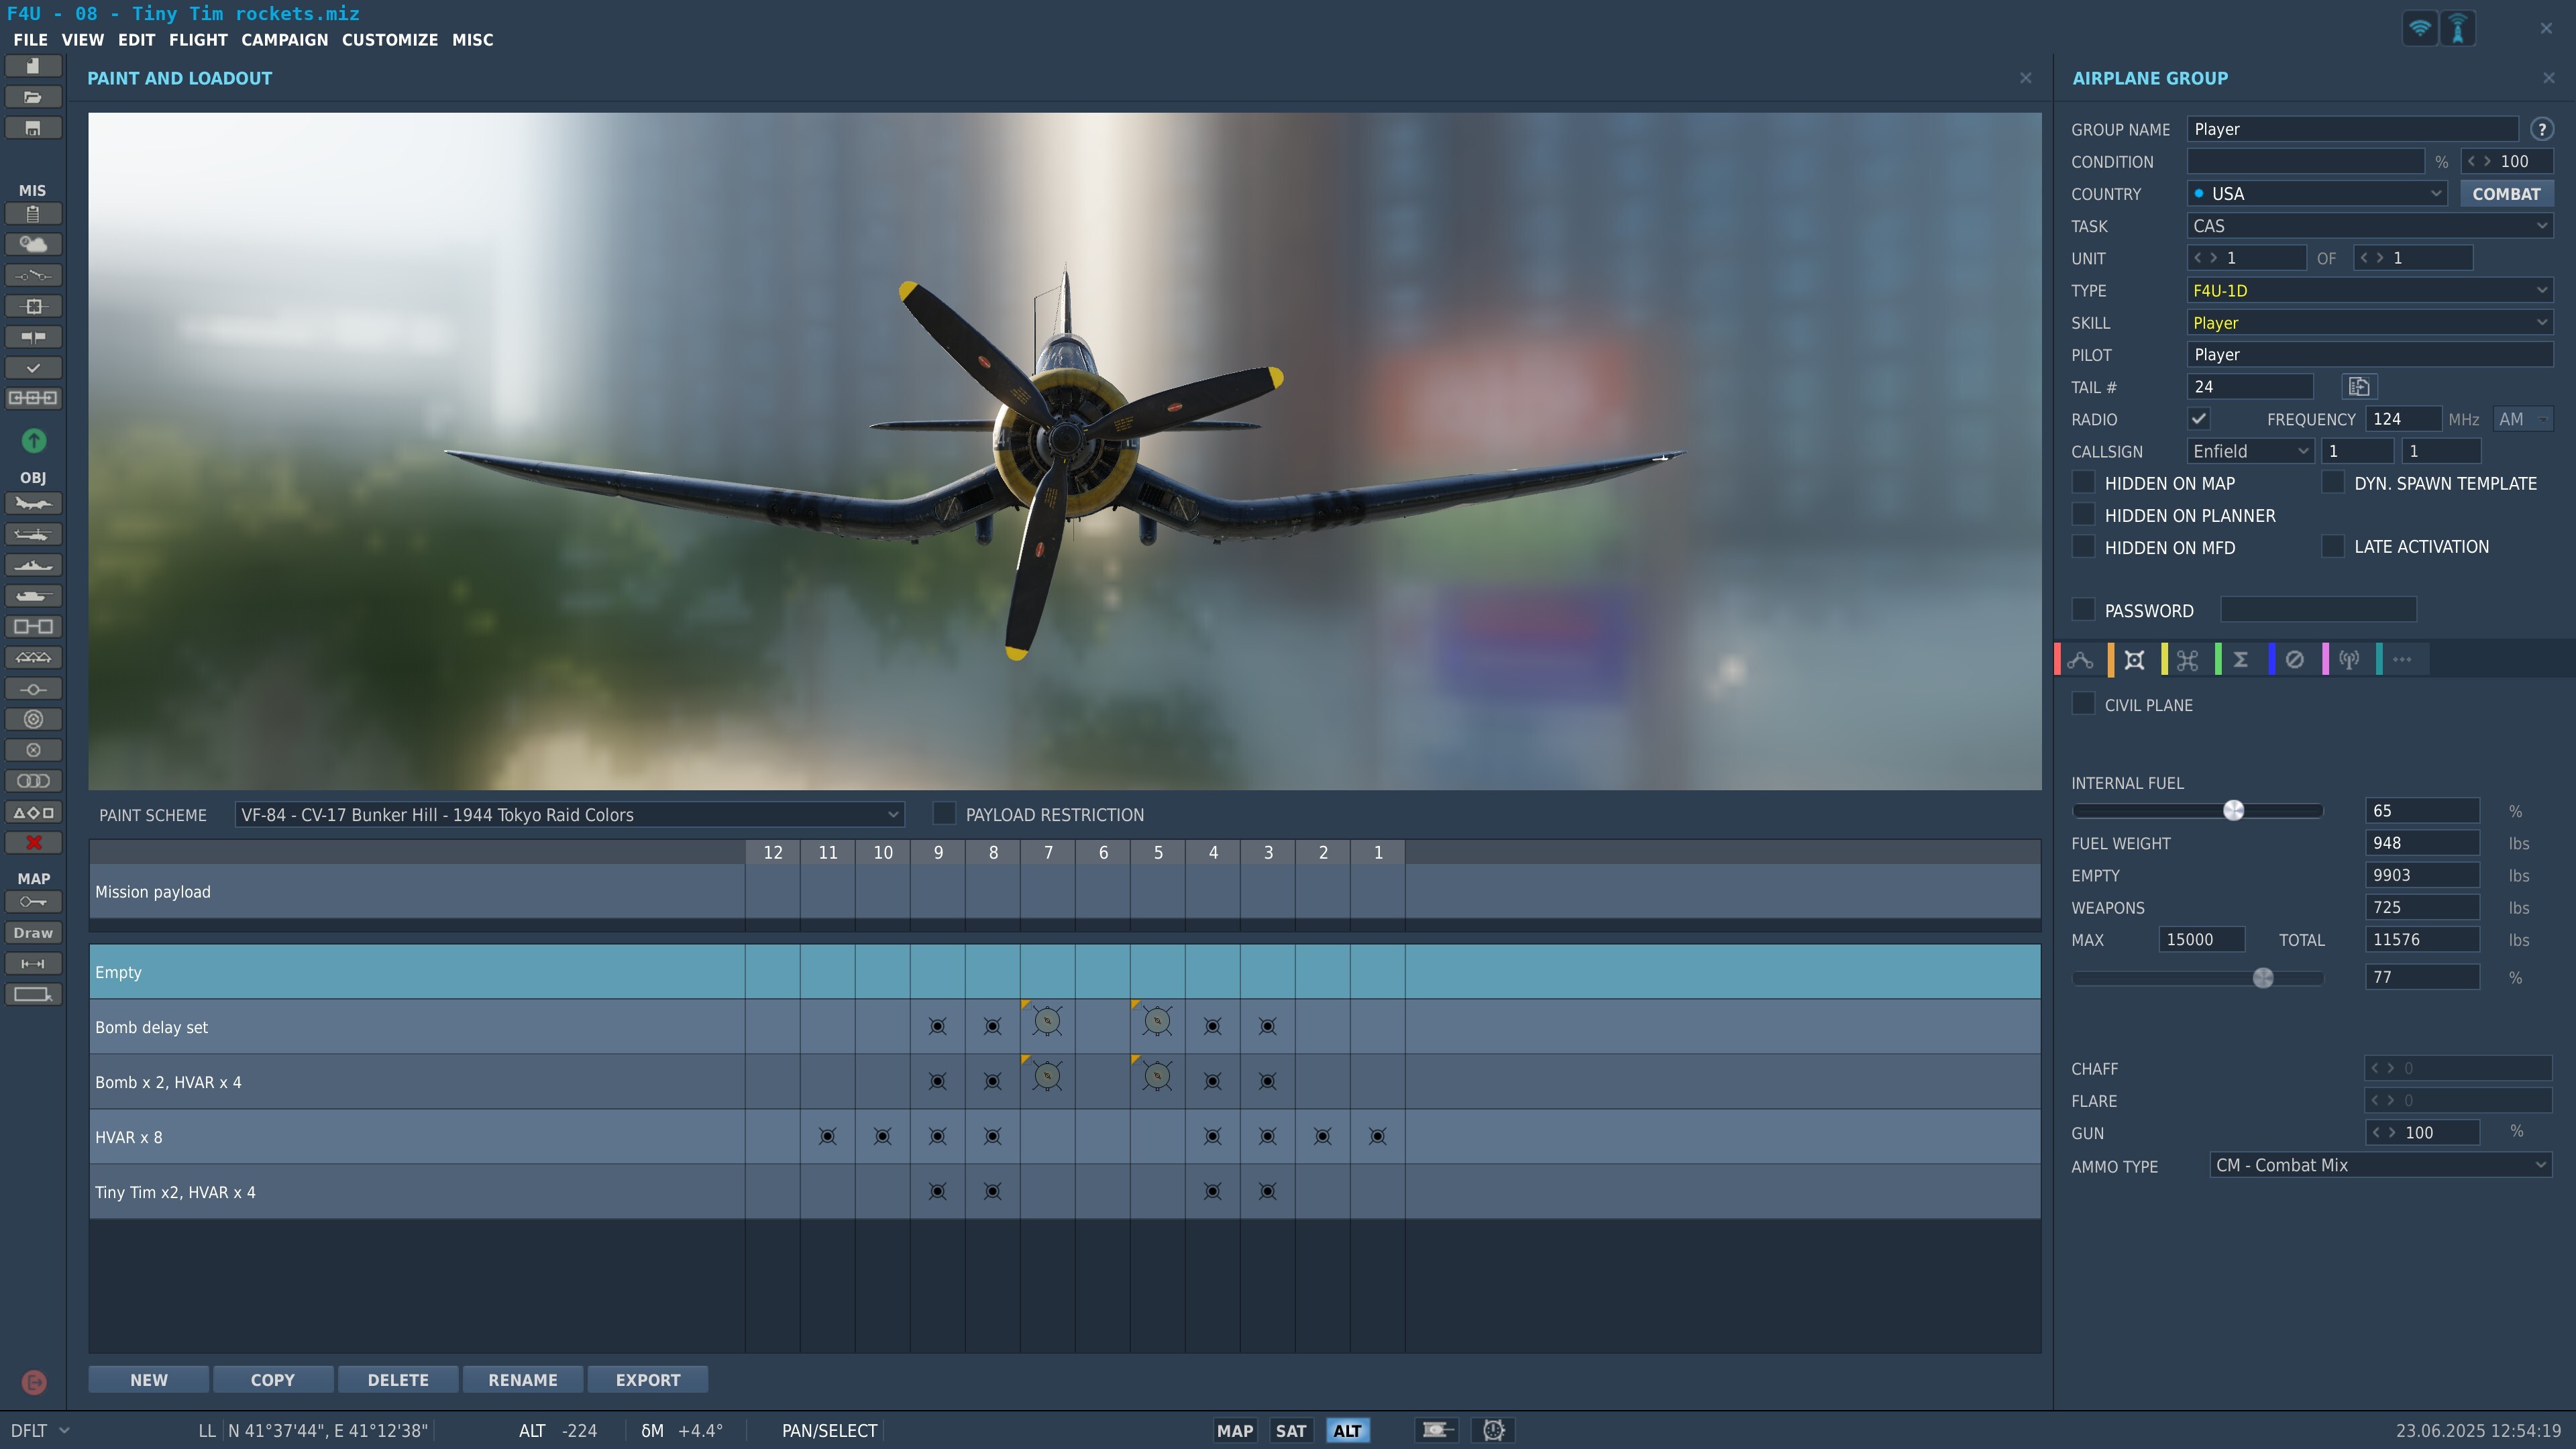Open the summary sigma tab icon

point(2241,660)
